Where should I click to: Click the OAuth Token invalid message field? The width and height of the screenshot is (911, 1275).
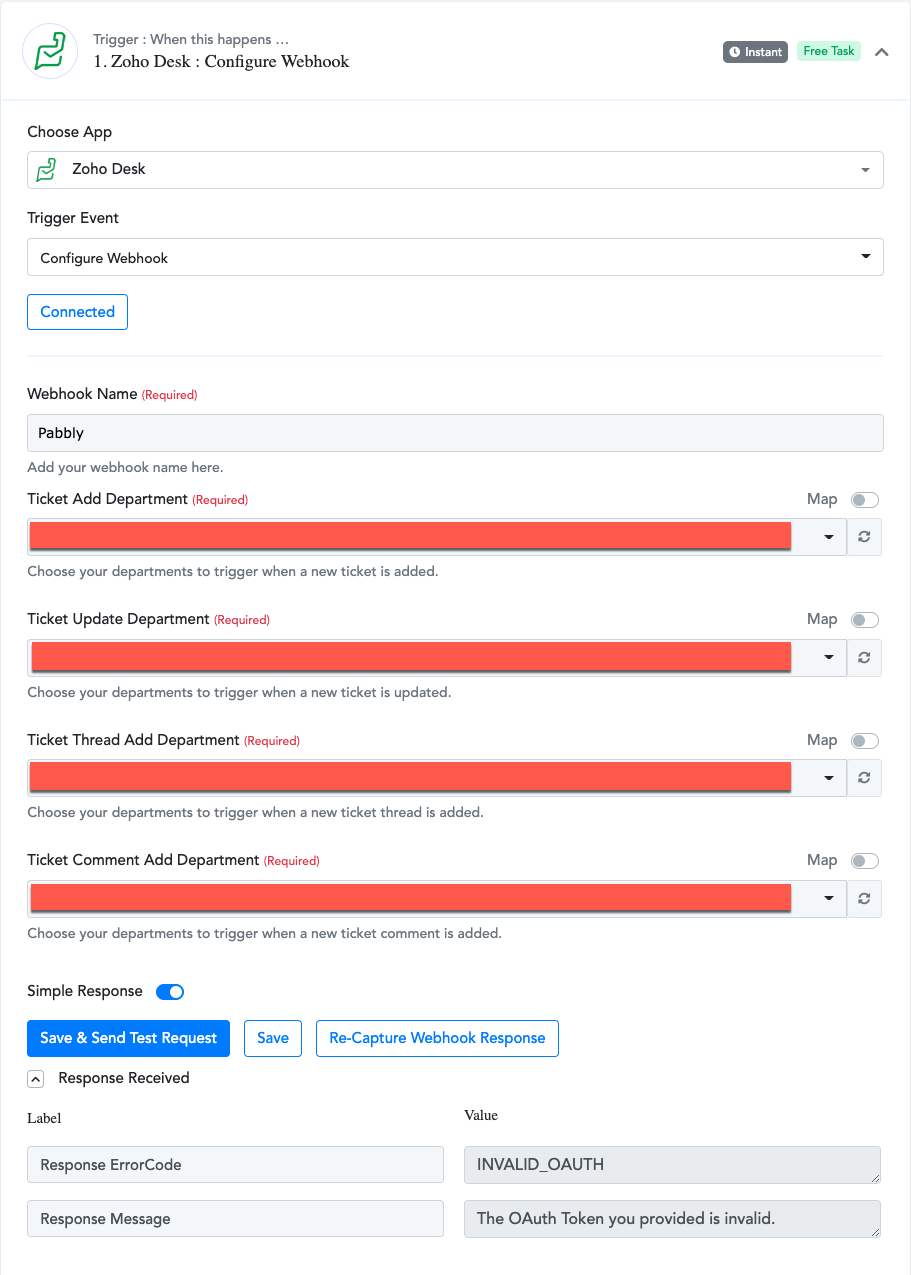[x=672, y=1219]
